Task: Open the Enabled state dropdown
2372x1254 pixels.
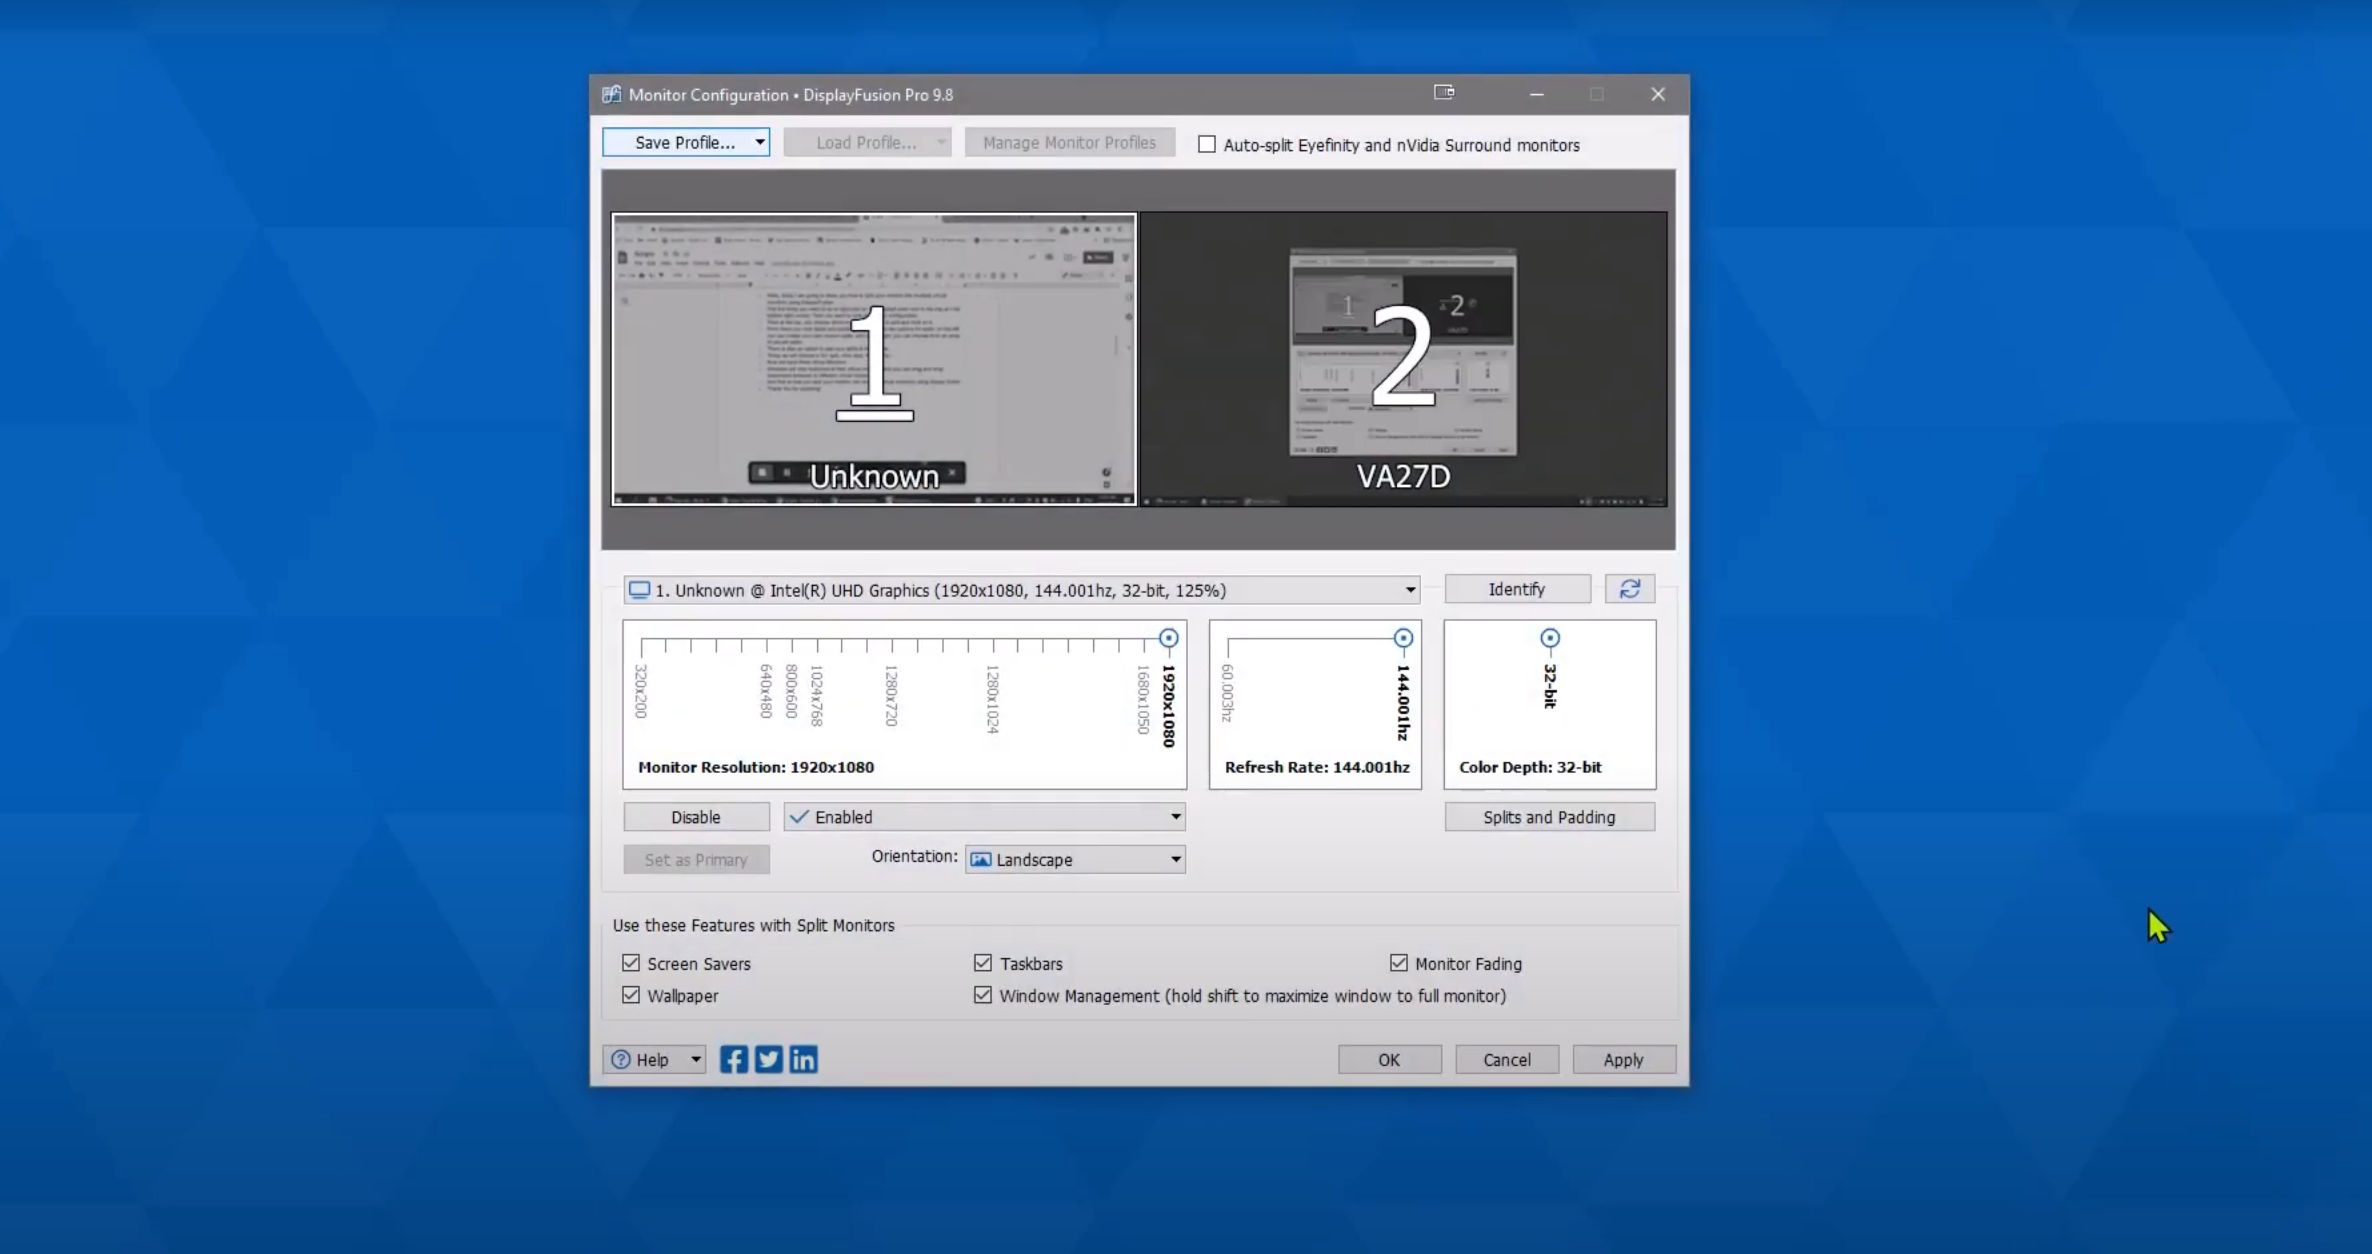Action: point(1176,817)
